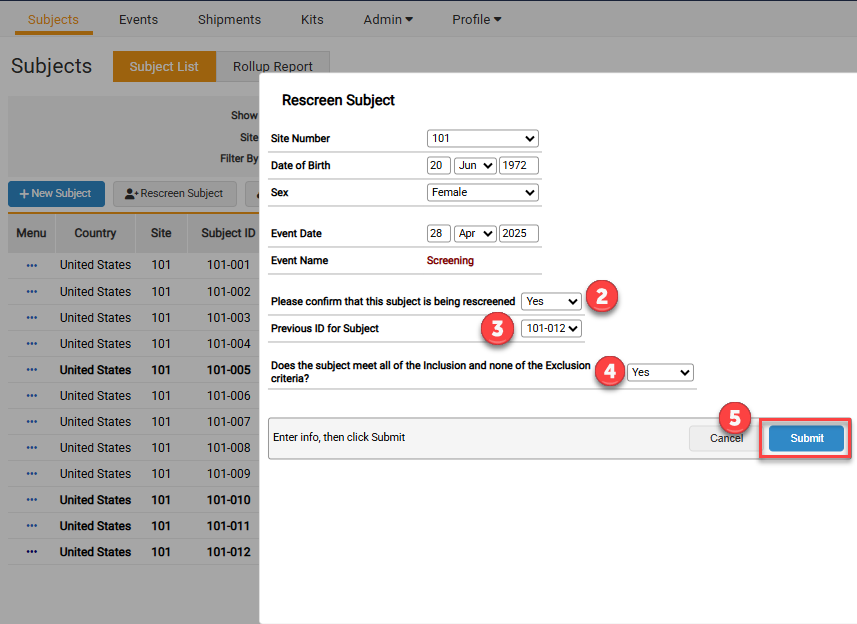The width and height of the screenshot is (857, 624).
Task: Click the Event Date year field
Action: [518, 233]
